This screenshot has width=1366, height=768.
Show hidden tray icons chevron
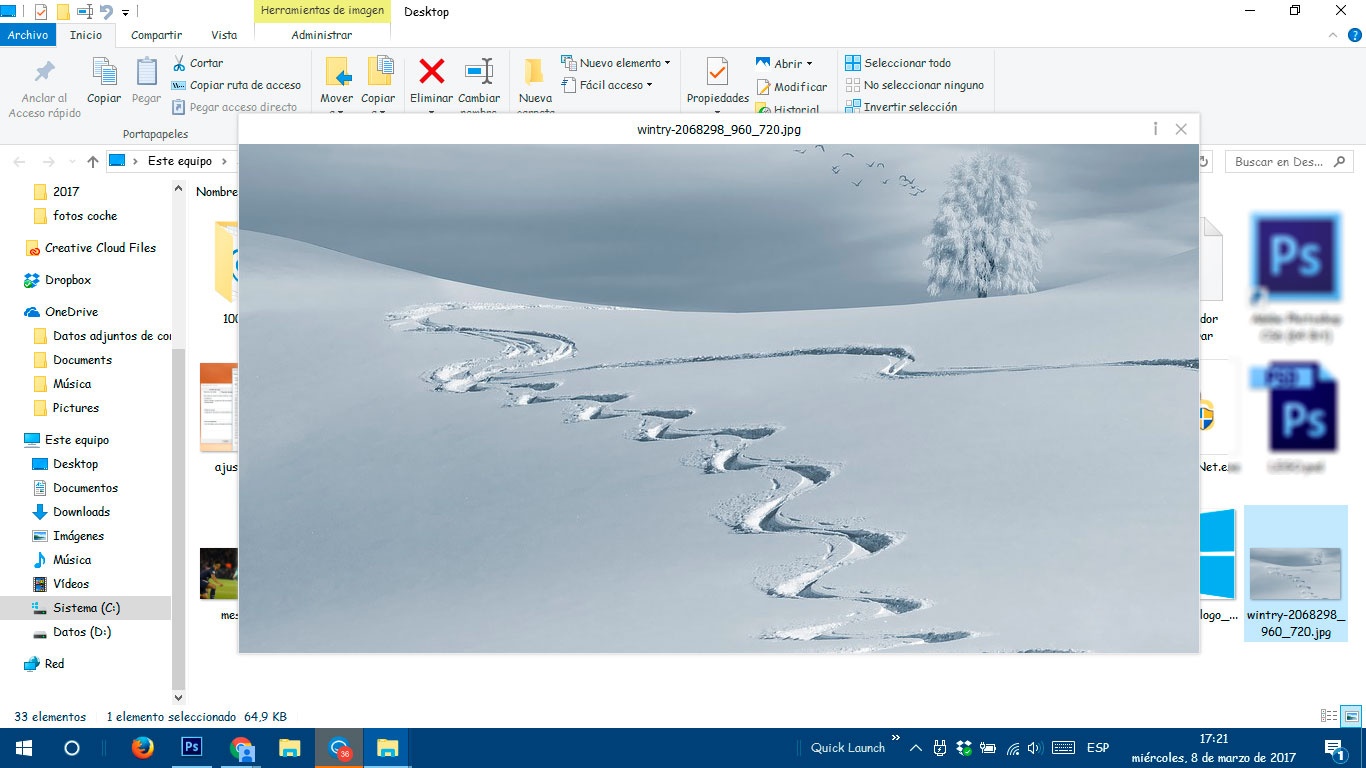coord(915,747)
